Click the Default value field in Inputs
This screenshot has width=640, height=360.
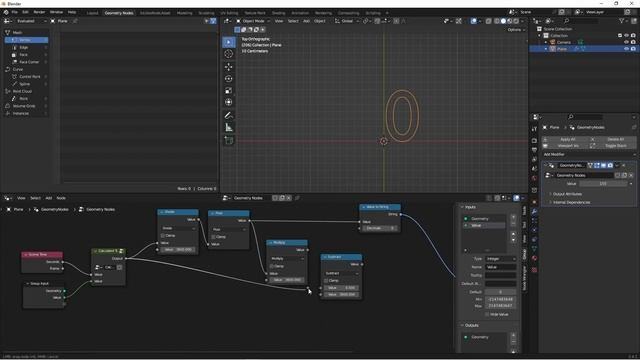[x=500, y=292]
